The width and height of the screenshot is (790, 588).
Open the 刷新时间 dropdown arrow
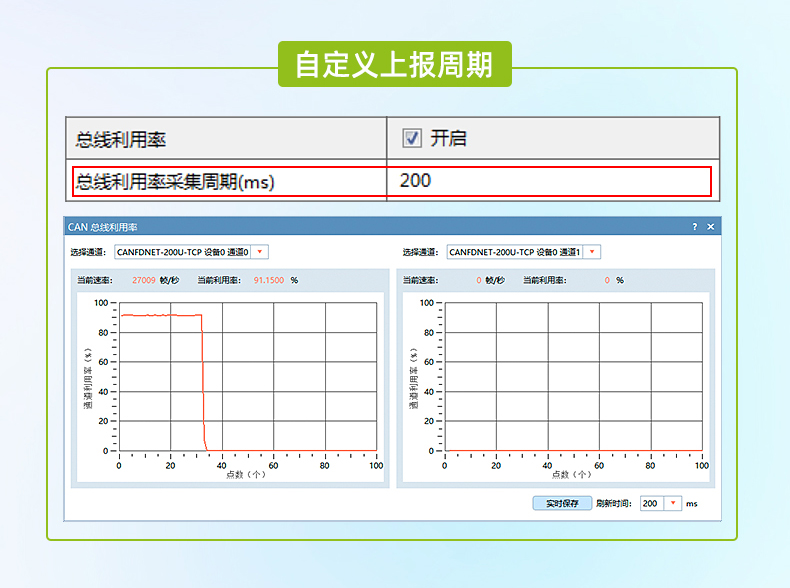(673, 503)
